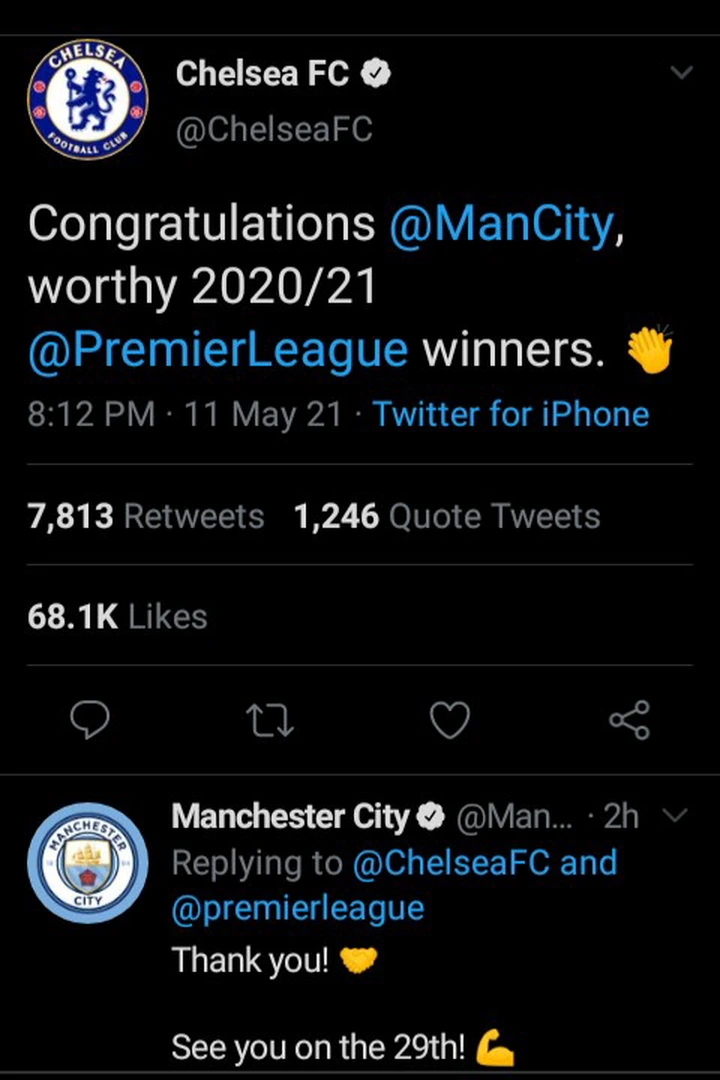720x1080 pixels.
Task: Open the Twitter for iPhone source link
Action: 511,415
